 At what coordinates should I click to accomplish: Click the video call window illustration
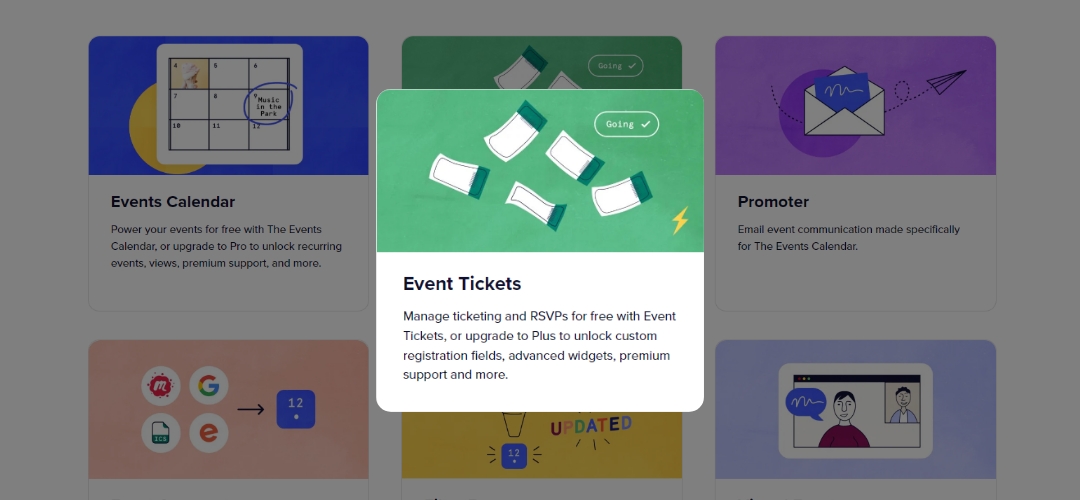point(856,411)
